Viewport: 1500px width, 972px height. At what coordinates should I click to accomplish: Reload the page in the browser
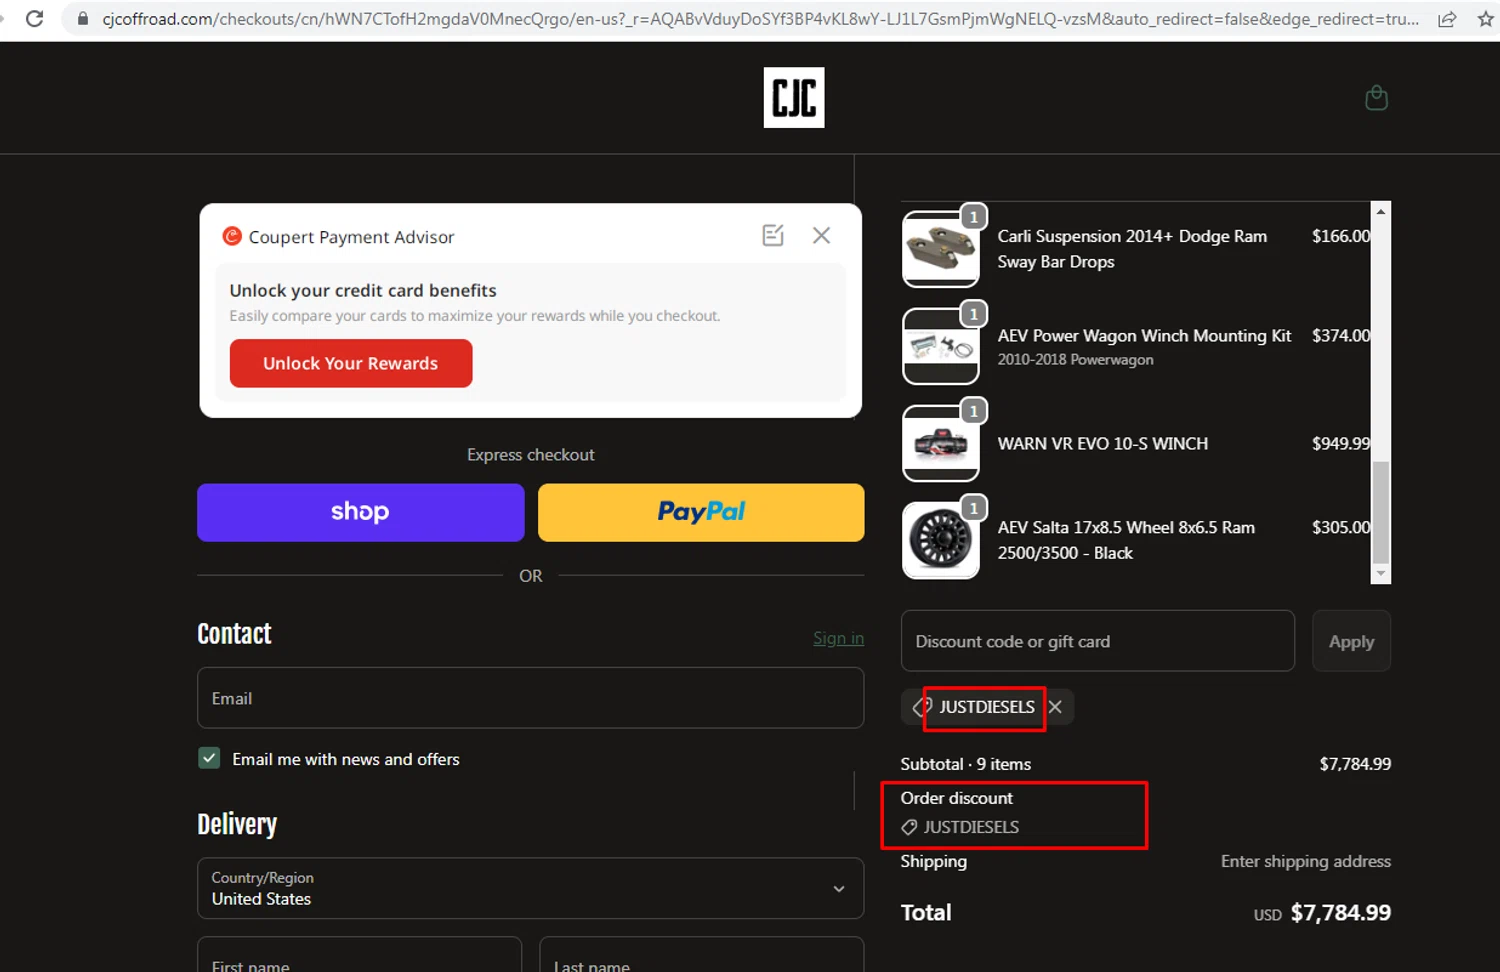34,19
